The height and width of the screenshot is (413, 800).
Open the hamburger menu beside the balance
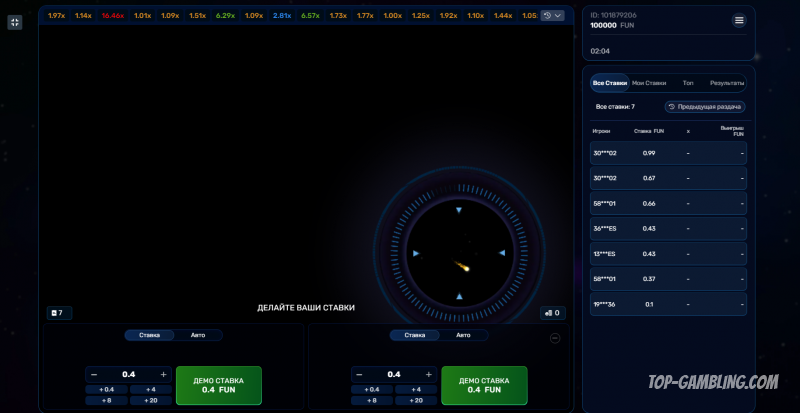tap(739, 21)
